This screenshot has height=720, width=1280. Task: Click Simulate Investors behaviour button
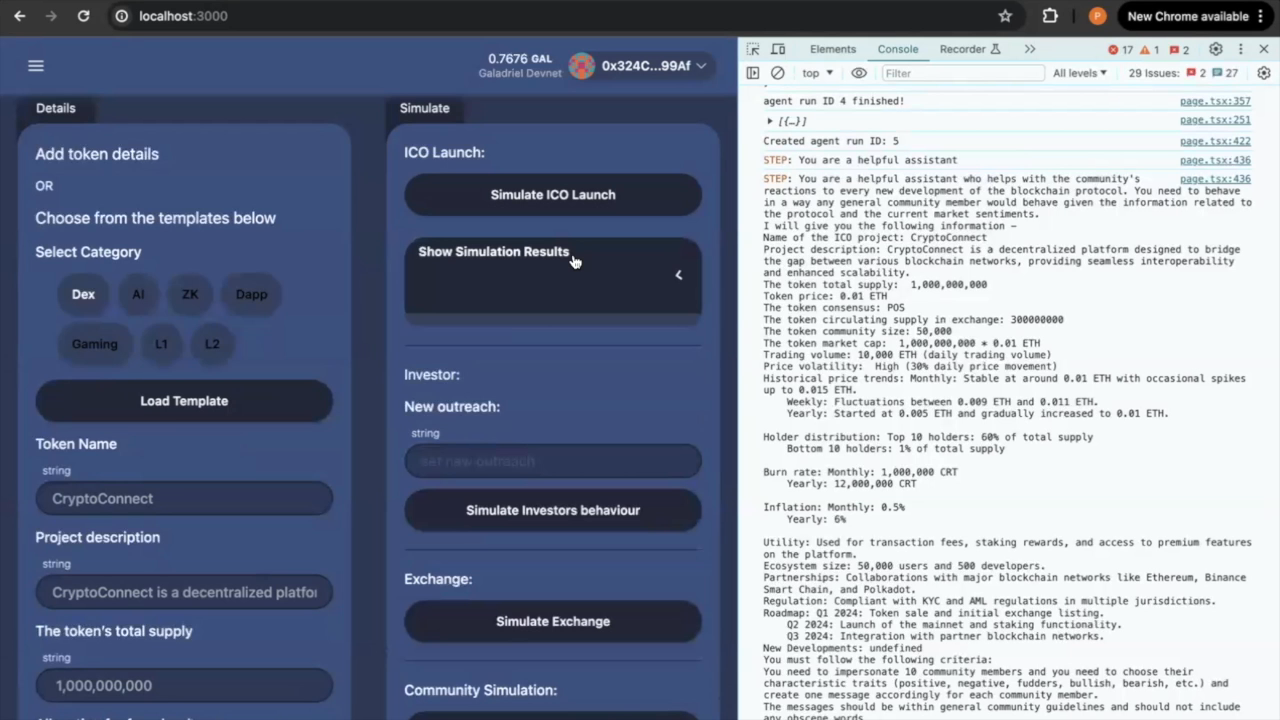[x=553, y=510]
